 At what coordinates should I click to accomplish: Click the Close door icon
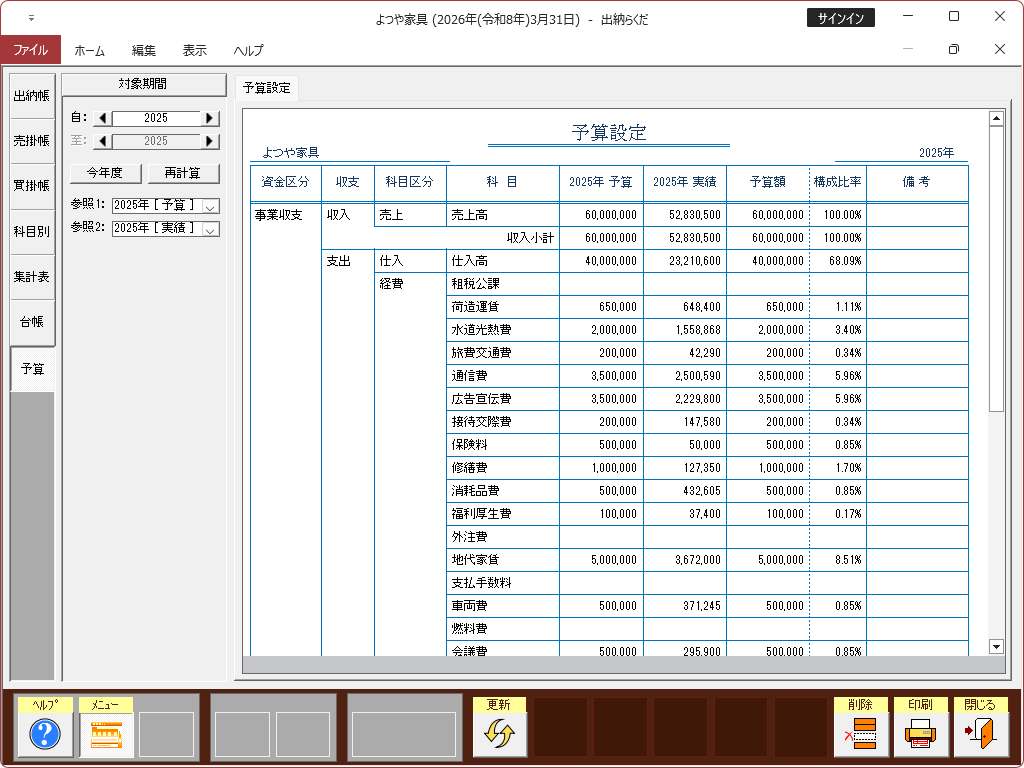coord(980,735)
